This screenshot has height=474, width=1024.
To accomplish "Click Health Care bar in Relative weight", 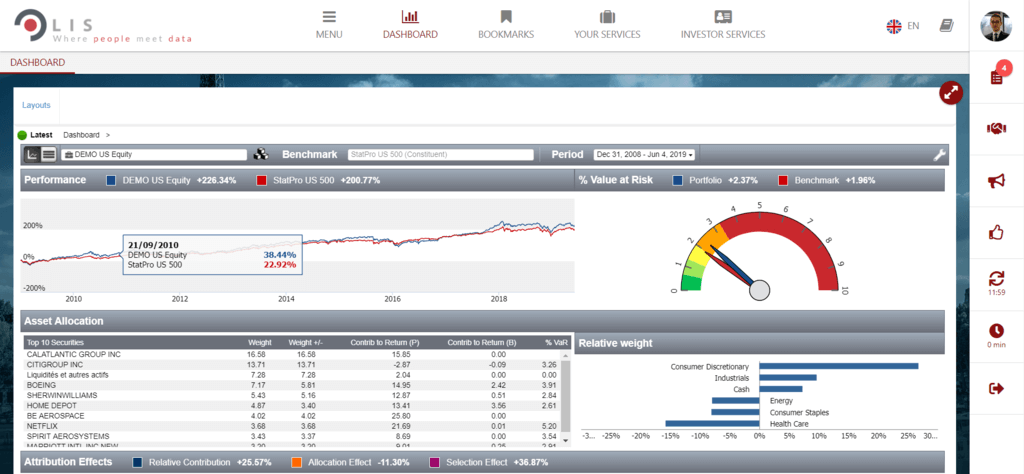I will (x=712, y=424).
